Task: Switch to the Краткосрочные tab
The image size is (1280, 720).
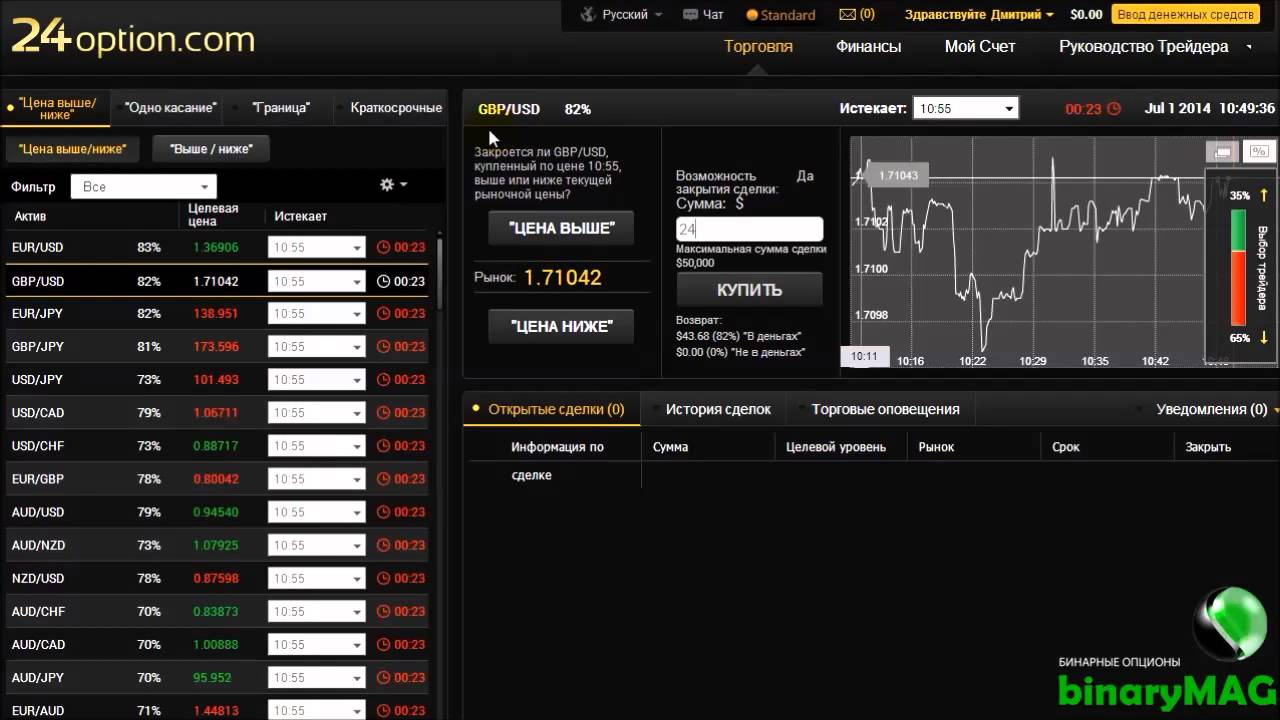Action: (x=396, y=107)
